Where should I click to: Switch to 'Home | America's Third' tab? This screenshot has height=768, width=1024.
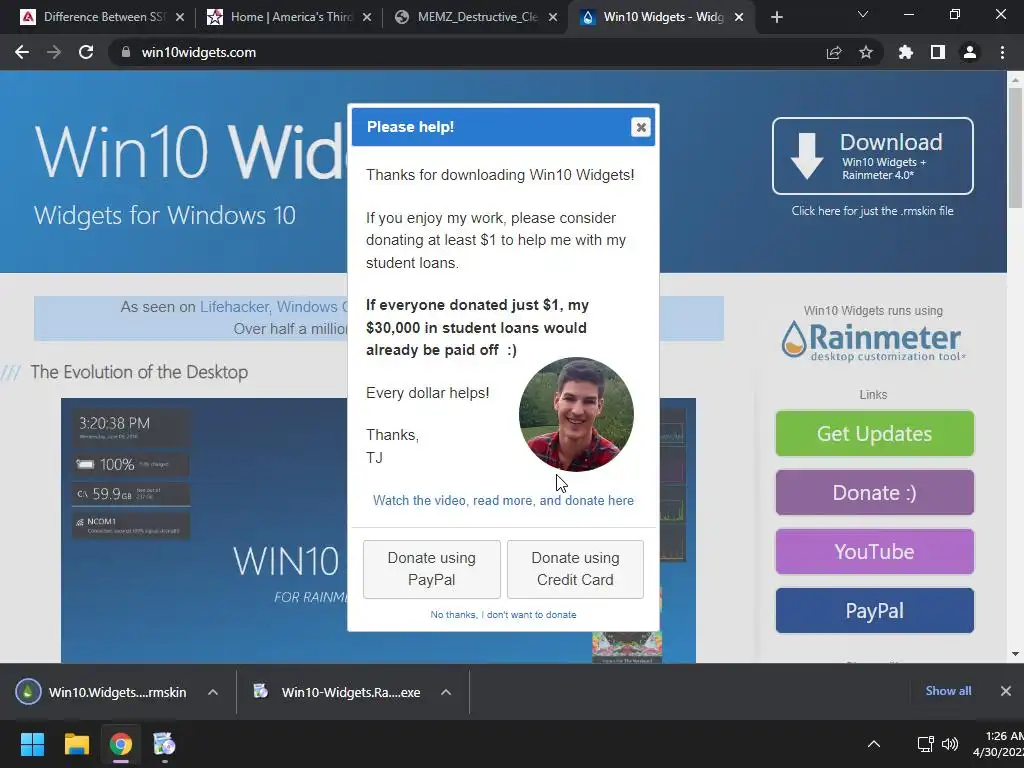pos(288,17)
